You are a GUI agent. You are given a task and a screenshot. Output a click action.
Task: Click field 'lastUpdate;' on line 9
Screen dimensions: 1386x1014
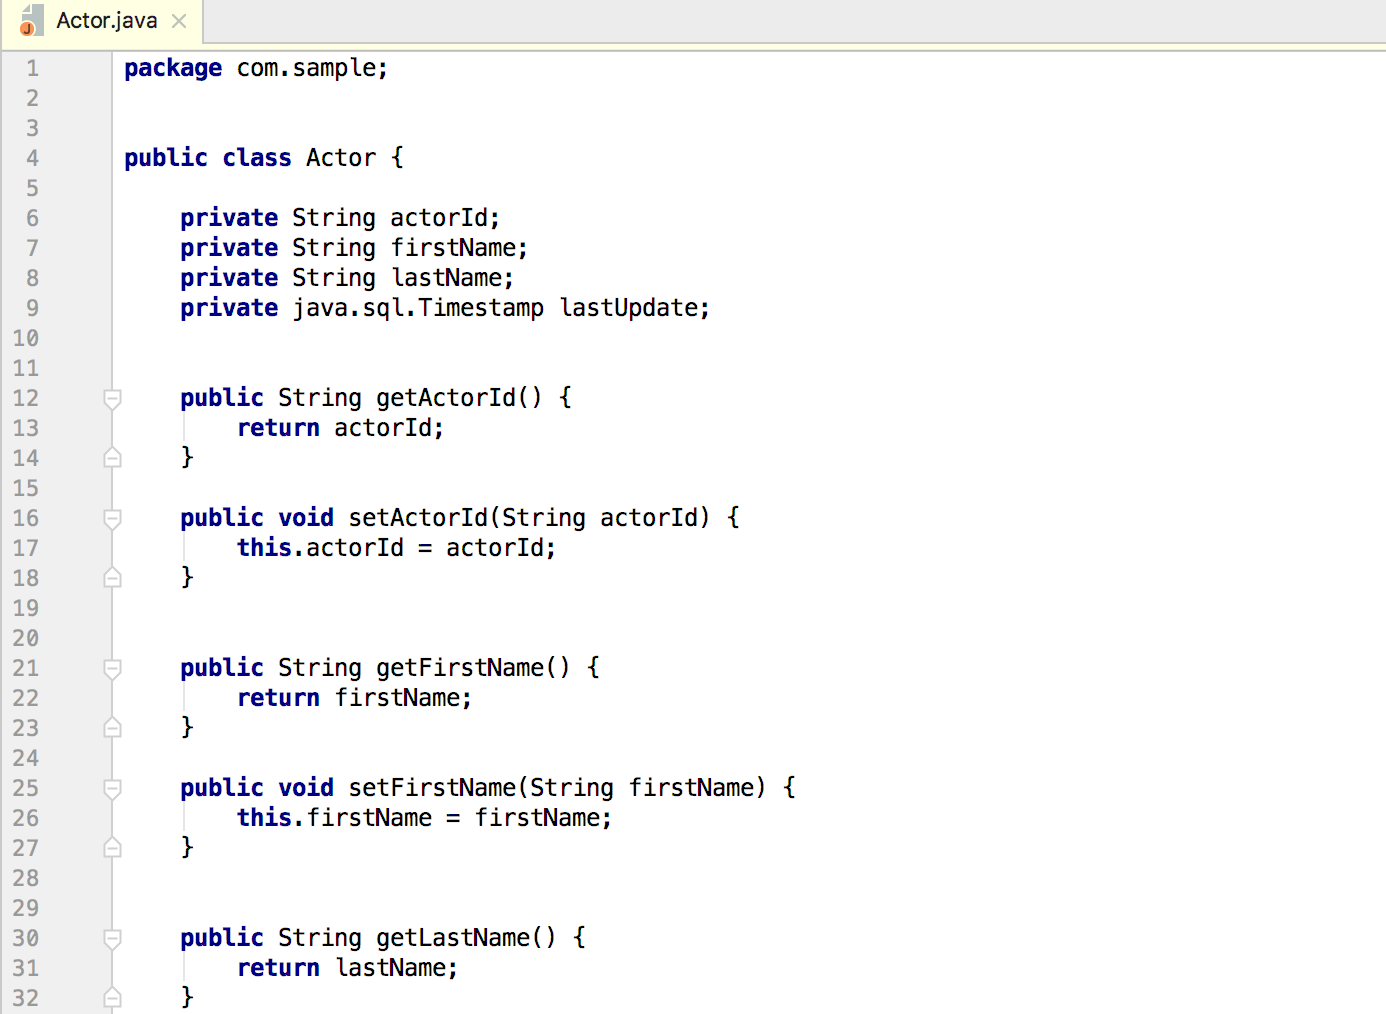pos(635,309)
